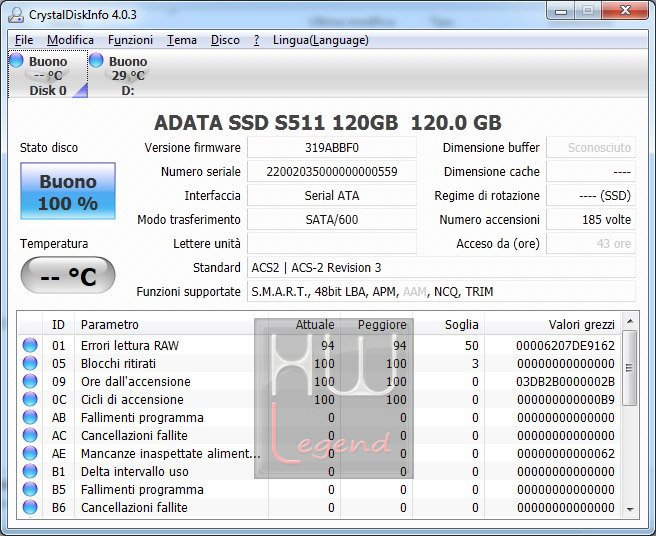
Task: Open the Lingua(Language) menu
Action: point(320,40)
